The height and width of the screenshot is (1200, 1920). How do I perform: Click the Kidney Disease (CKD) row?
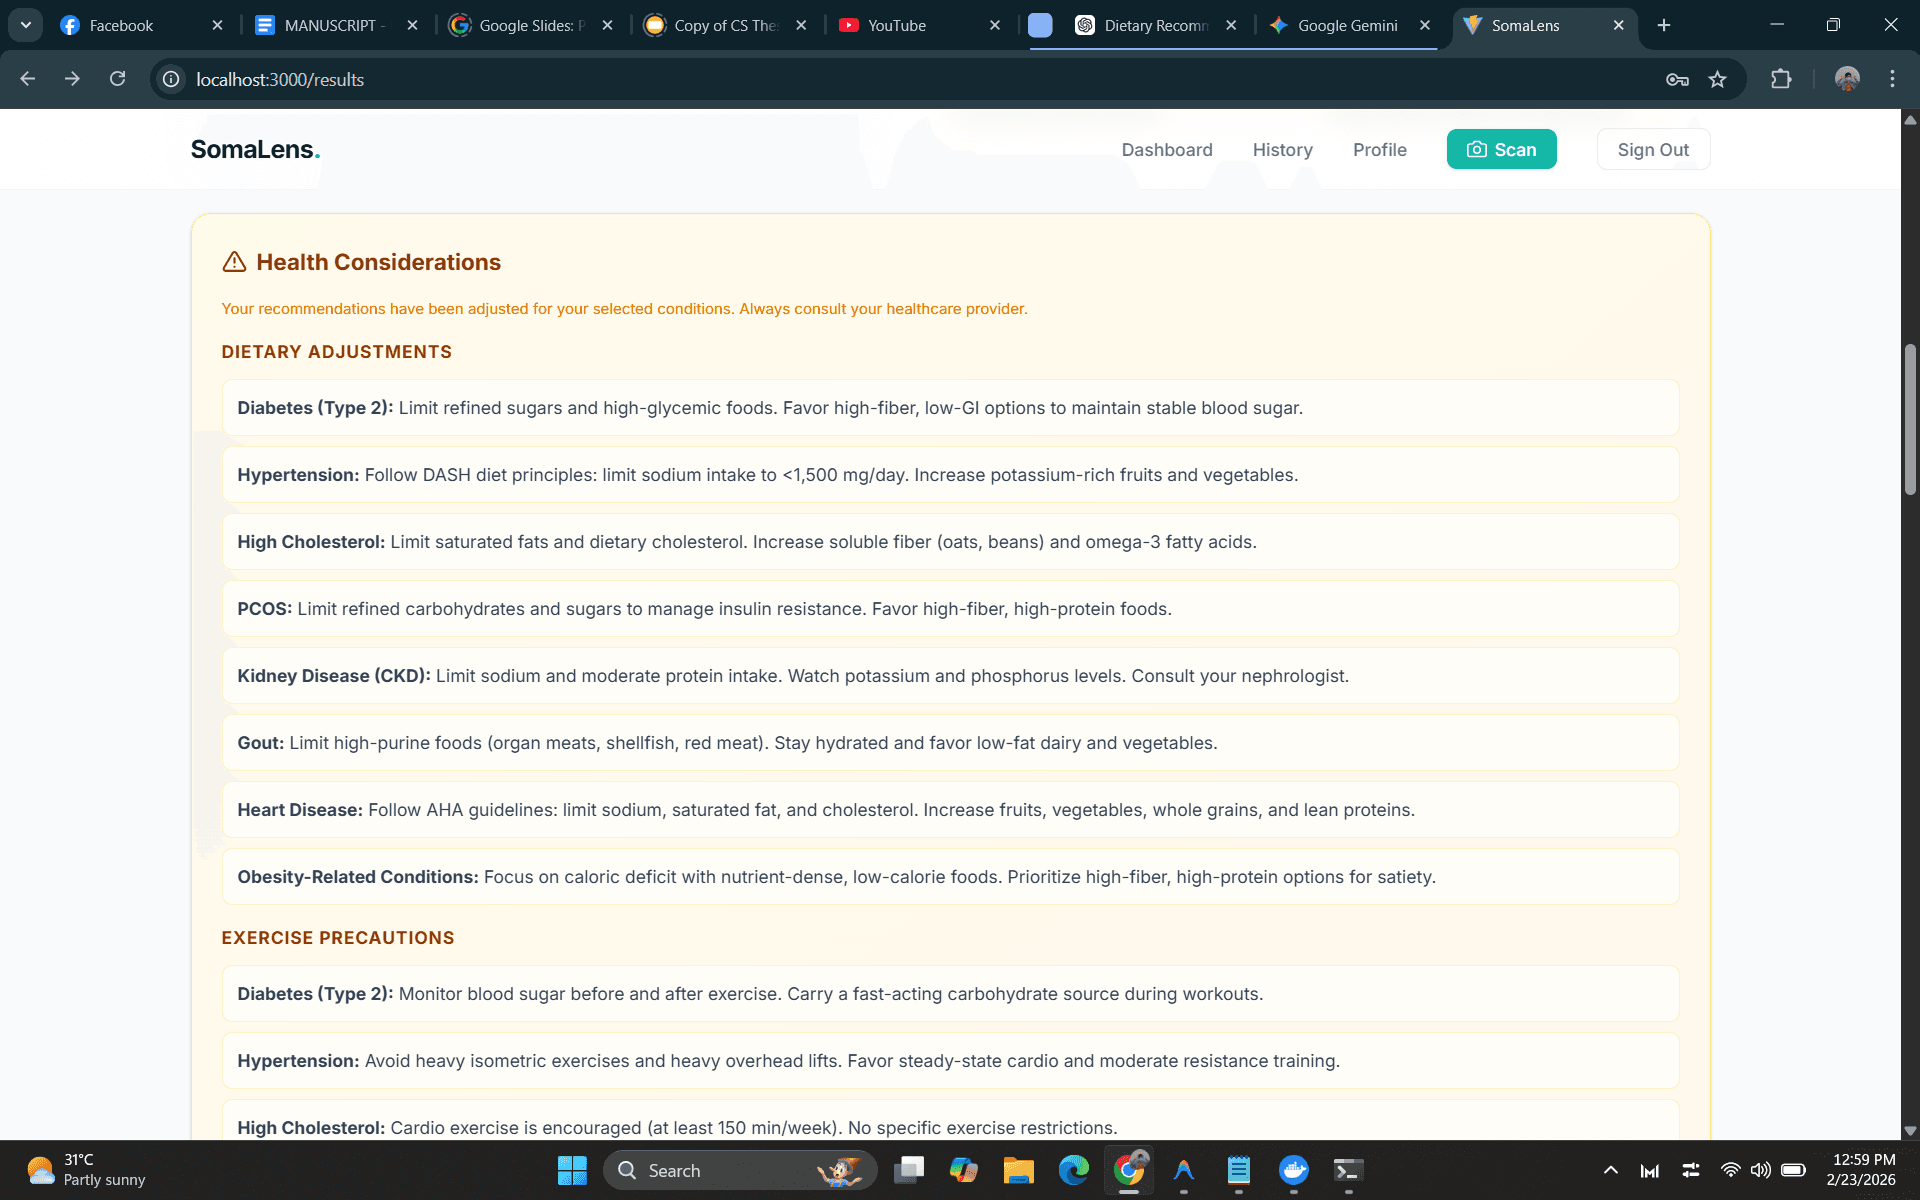point(950,675)
